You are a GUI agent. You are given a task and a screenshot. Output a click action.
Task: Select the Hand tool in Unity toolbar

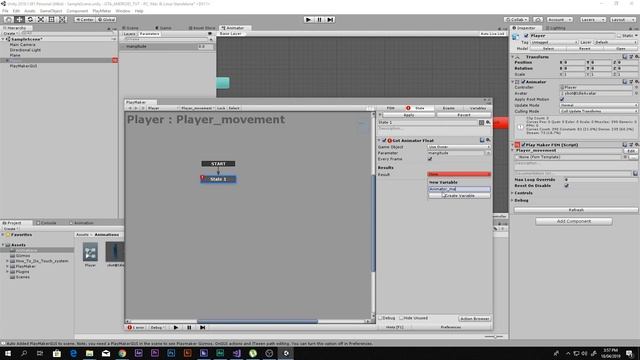pos(8,20)
